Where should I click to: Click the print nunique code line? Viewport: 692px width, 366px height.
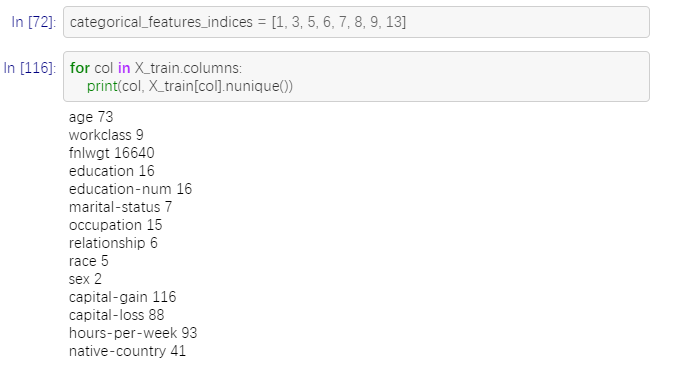coord(190,86)
